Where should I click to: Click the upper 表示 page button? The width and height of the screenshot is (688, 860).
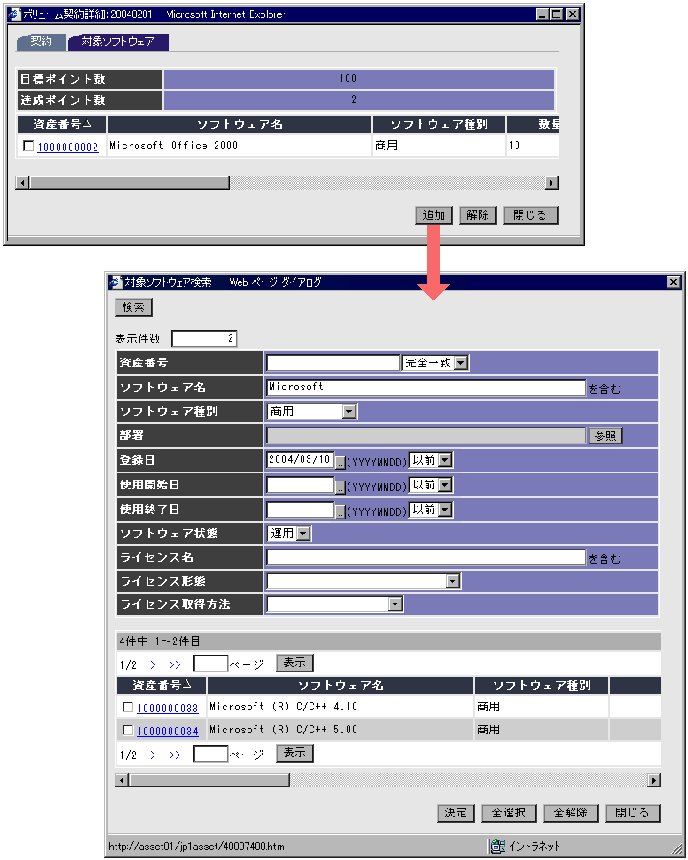(x=295, y=663)
